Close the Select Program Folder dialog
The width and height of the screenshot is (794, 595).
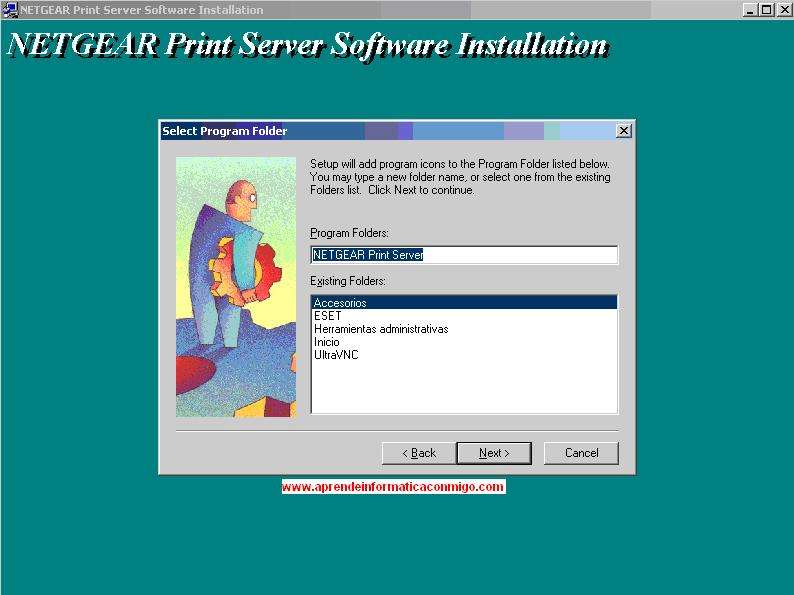(624, 131)
